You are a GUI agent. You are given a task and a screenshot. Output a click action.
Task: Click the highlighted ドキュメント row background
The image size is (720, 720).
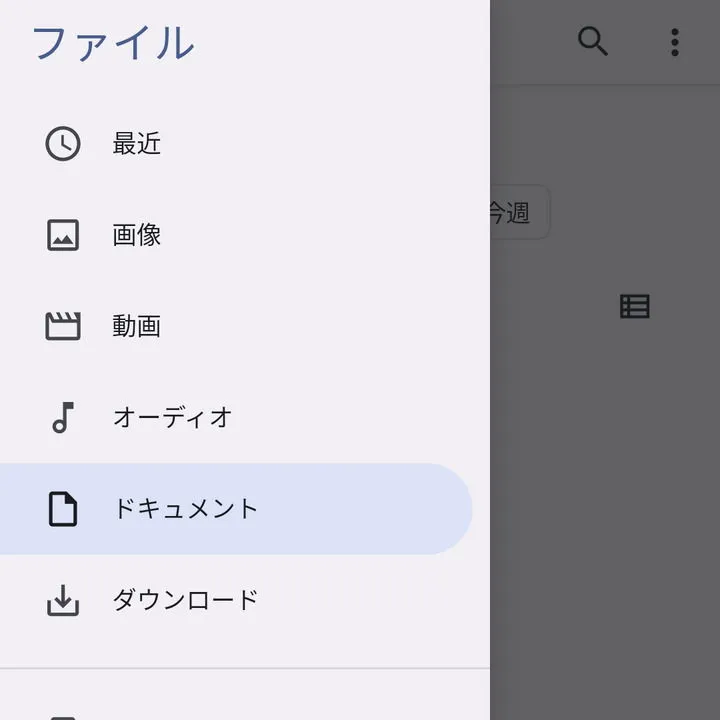380,508
